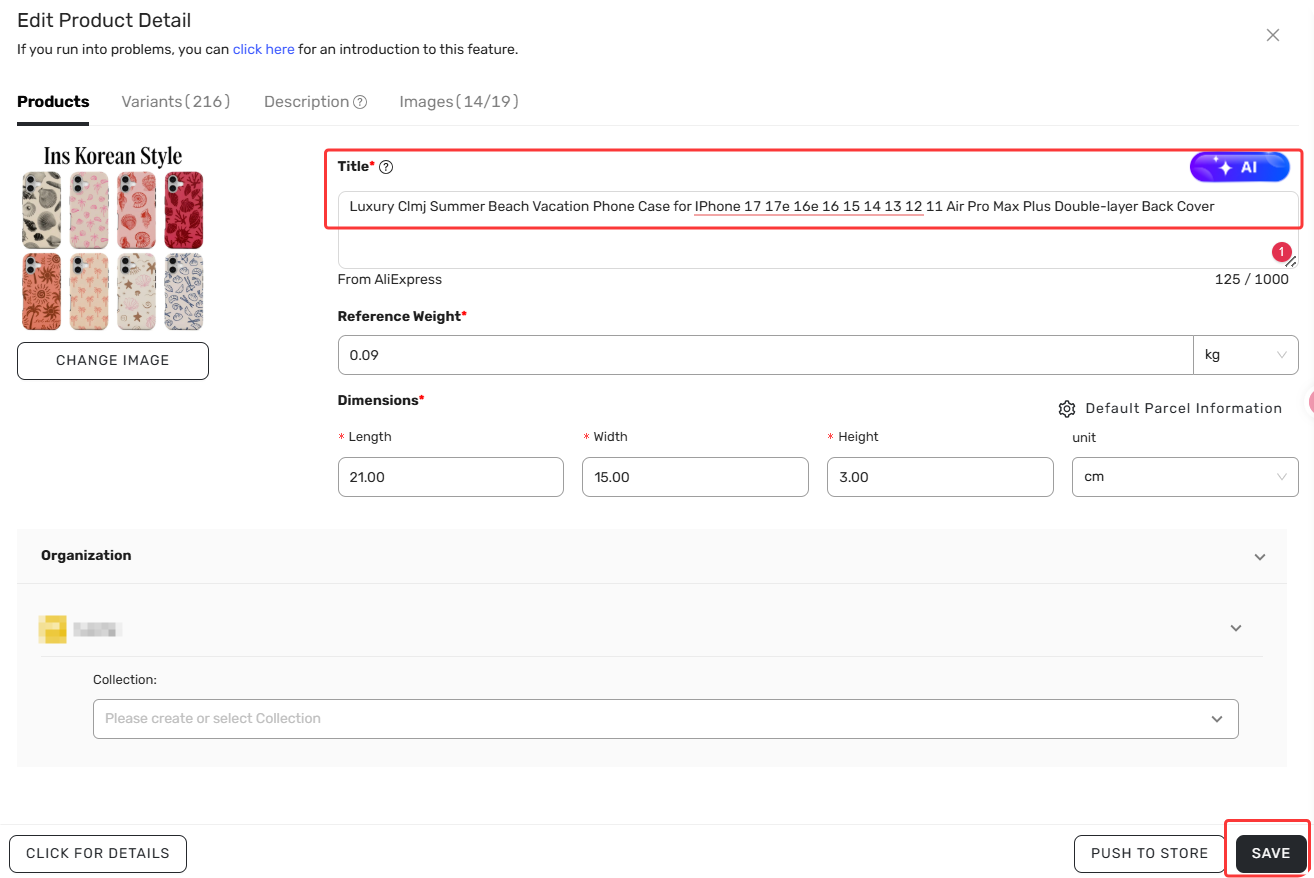Open the Description tab help icon
Screen dimensions: 1314x878
(360, 102)
